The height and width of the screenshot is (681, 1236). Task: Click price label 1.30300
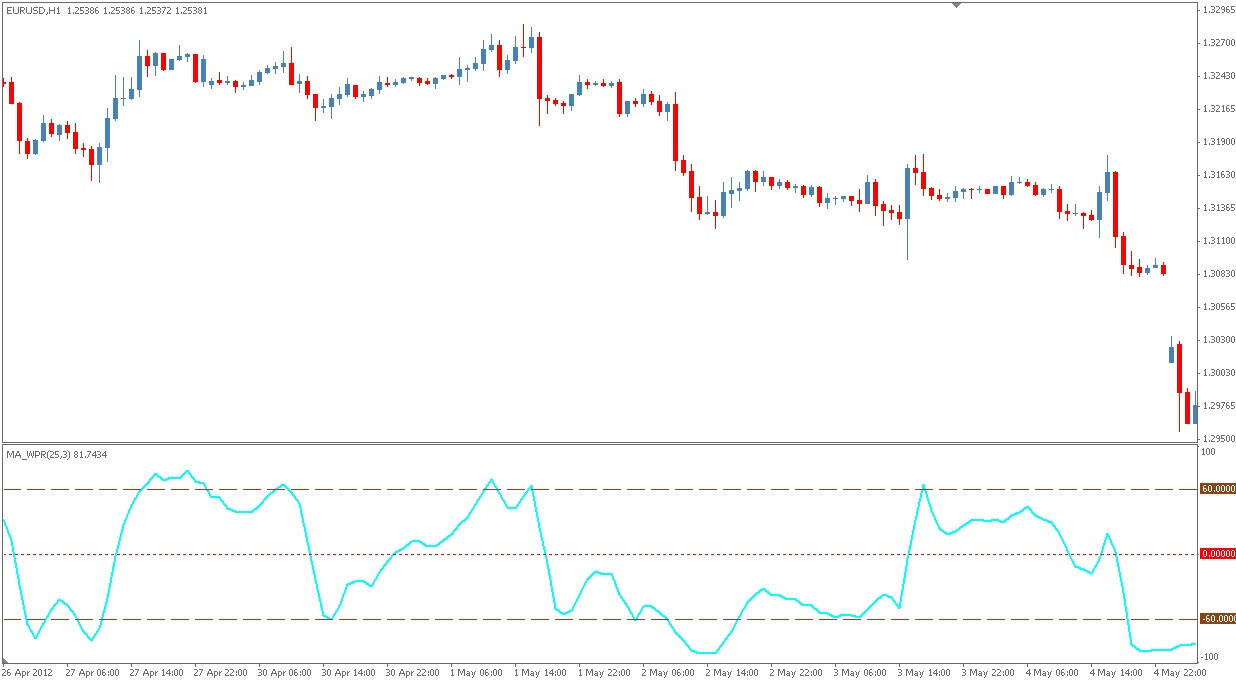point(1219,340)
